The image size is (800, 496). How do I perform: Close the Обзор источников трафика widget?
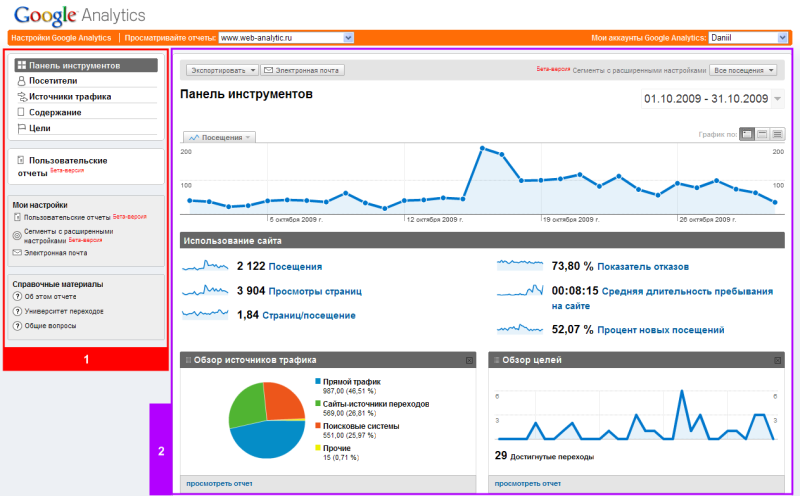[x=469, y=360]
